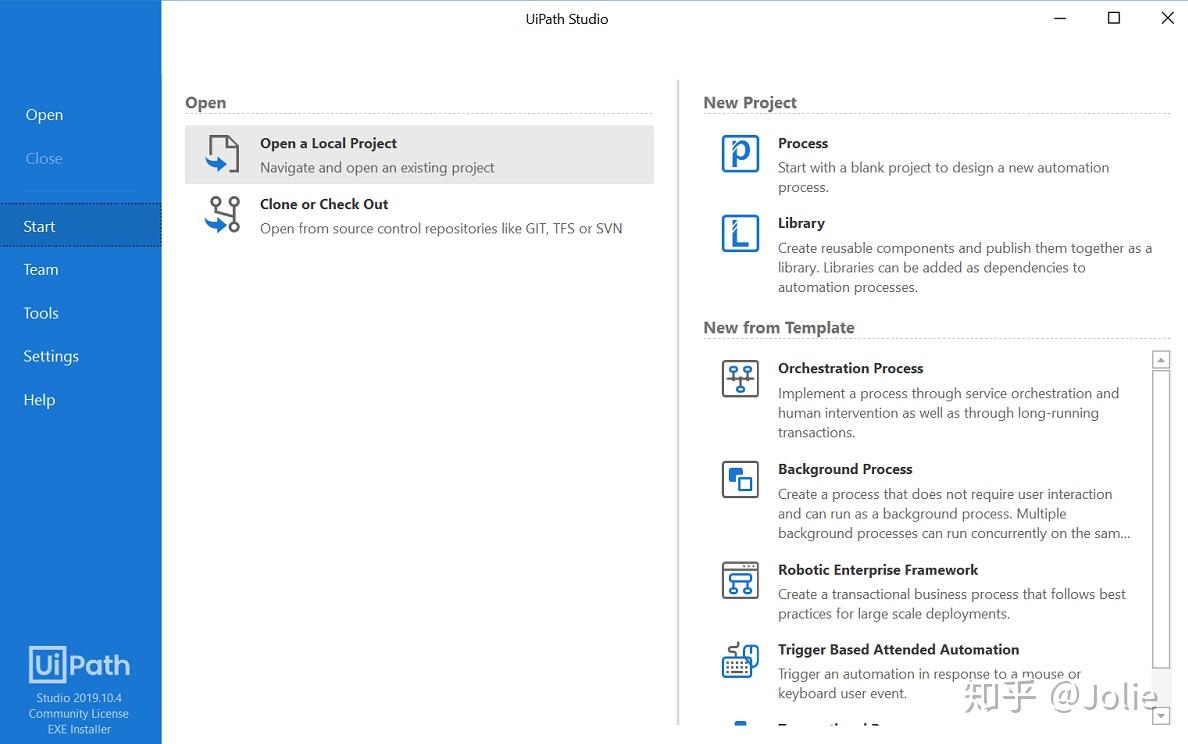Select the Process project icon

(740, 154)
